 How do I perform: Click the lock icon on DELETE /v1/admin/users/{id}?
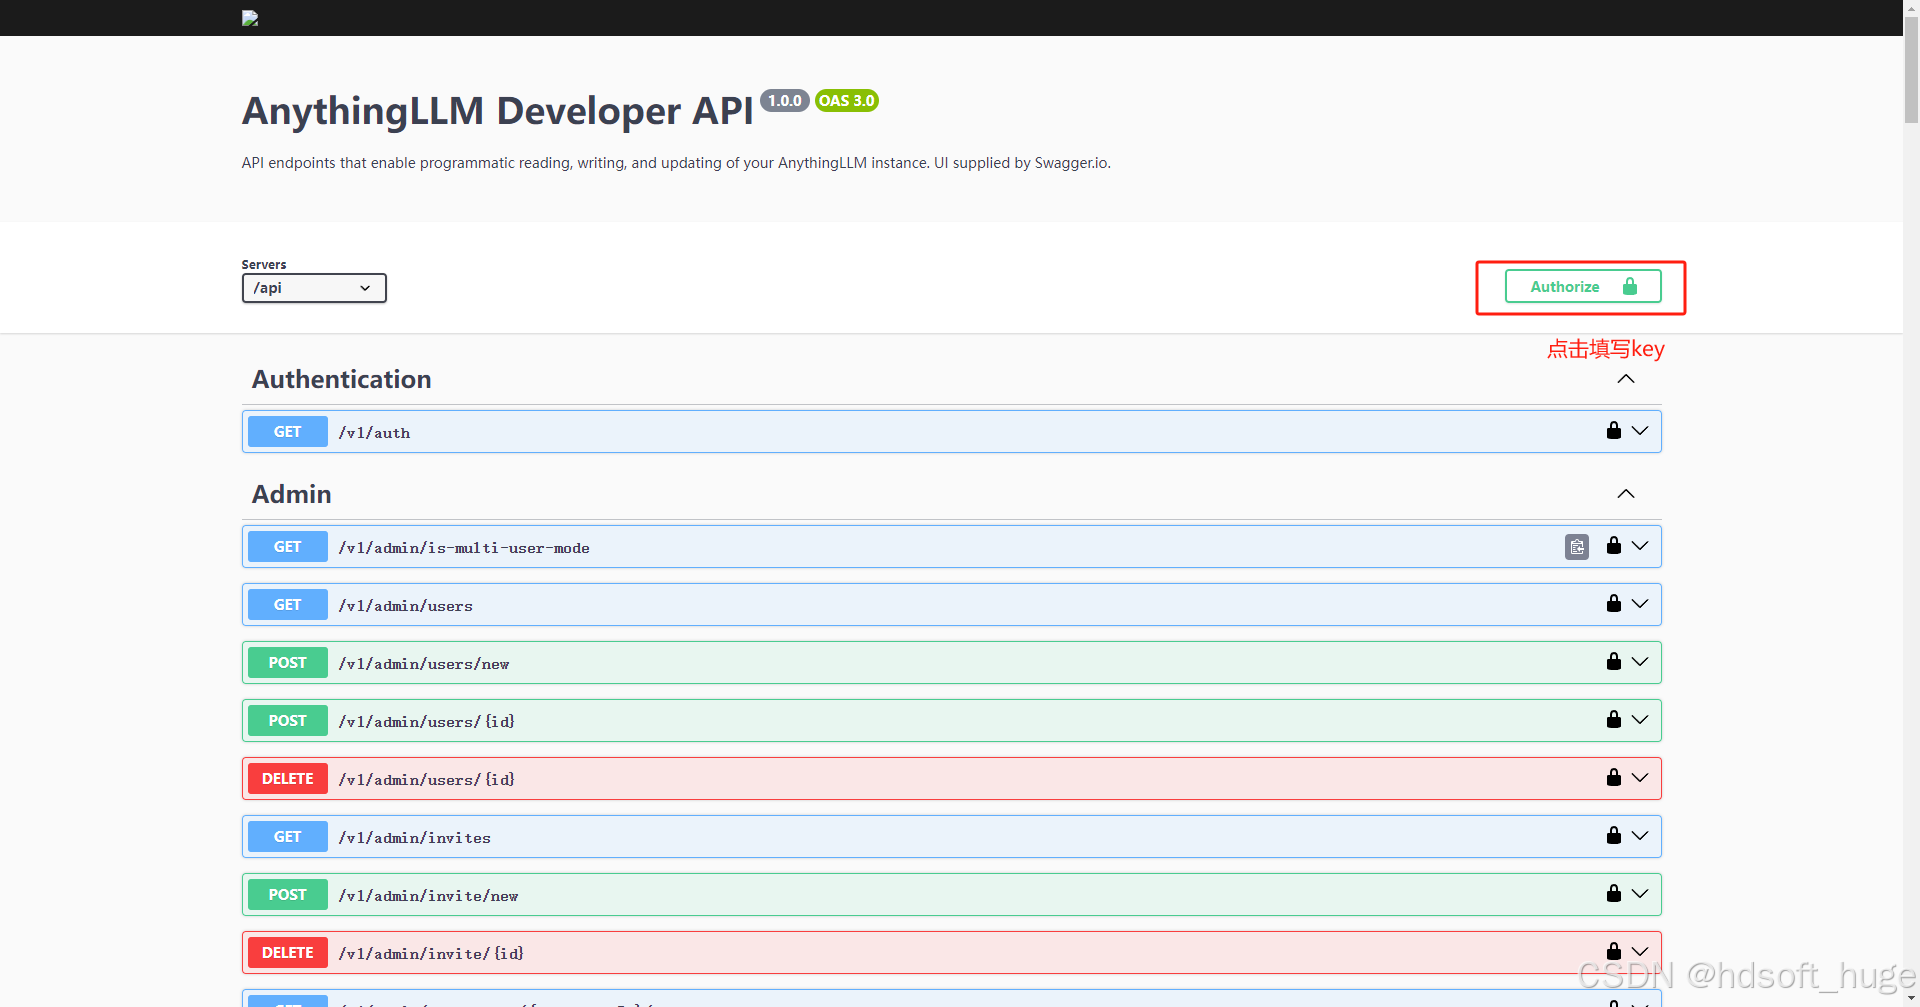tap(1613, 778)
